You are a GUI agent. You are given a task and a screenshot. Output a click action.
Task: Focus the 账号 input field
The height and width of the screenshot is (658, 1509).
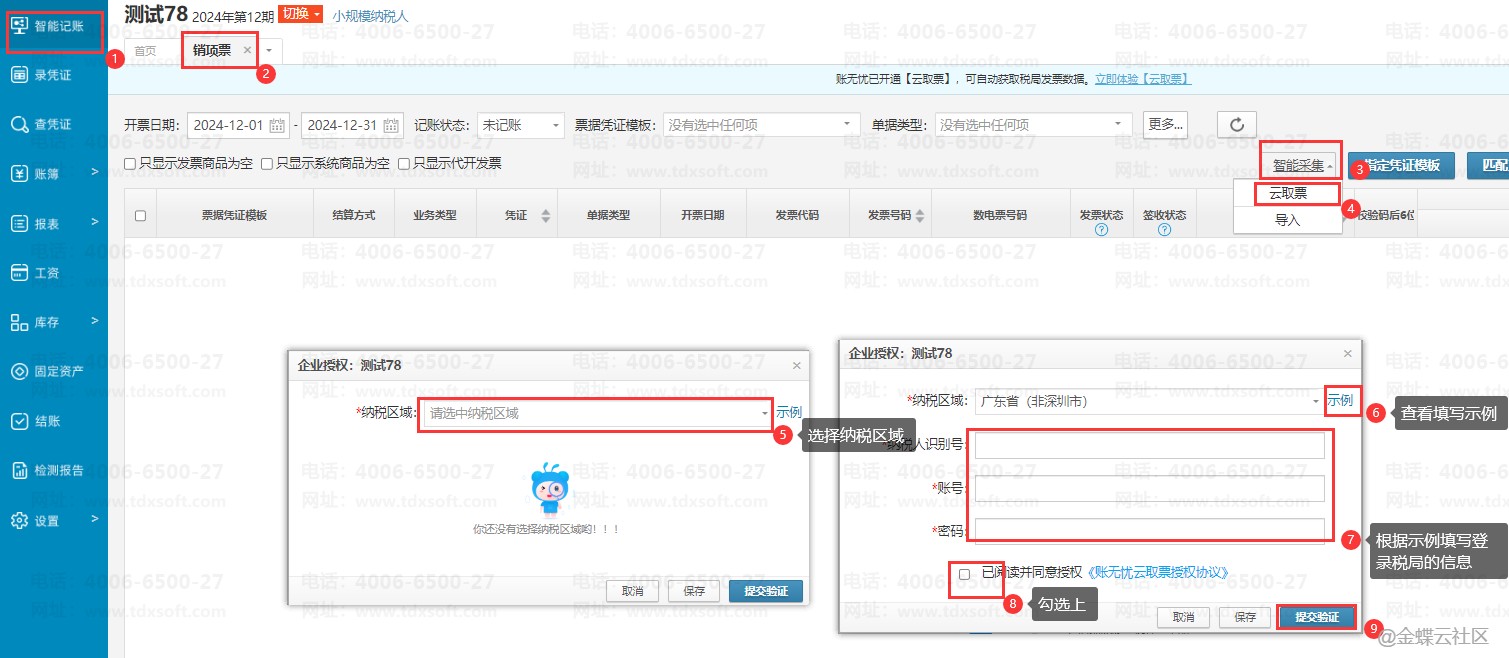pyautogui.click(x=1149, y=488)
